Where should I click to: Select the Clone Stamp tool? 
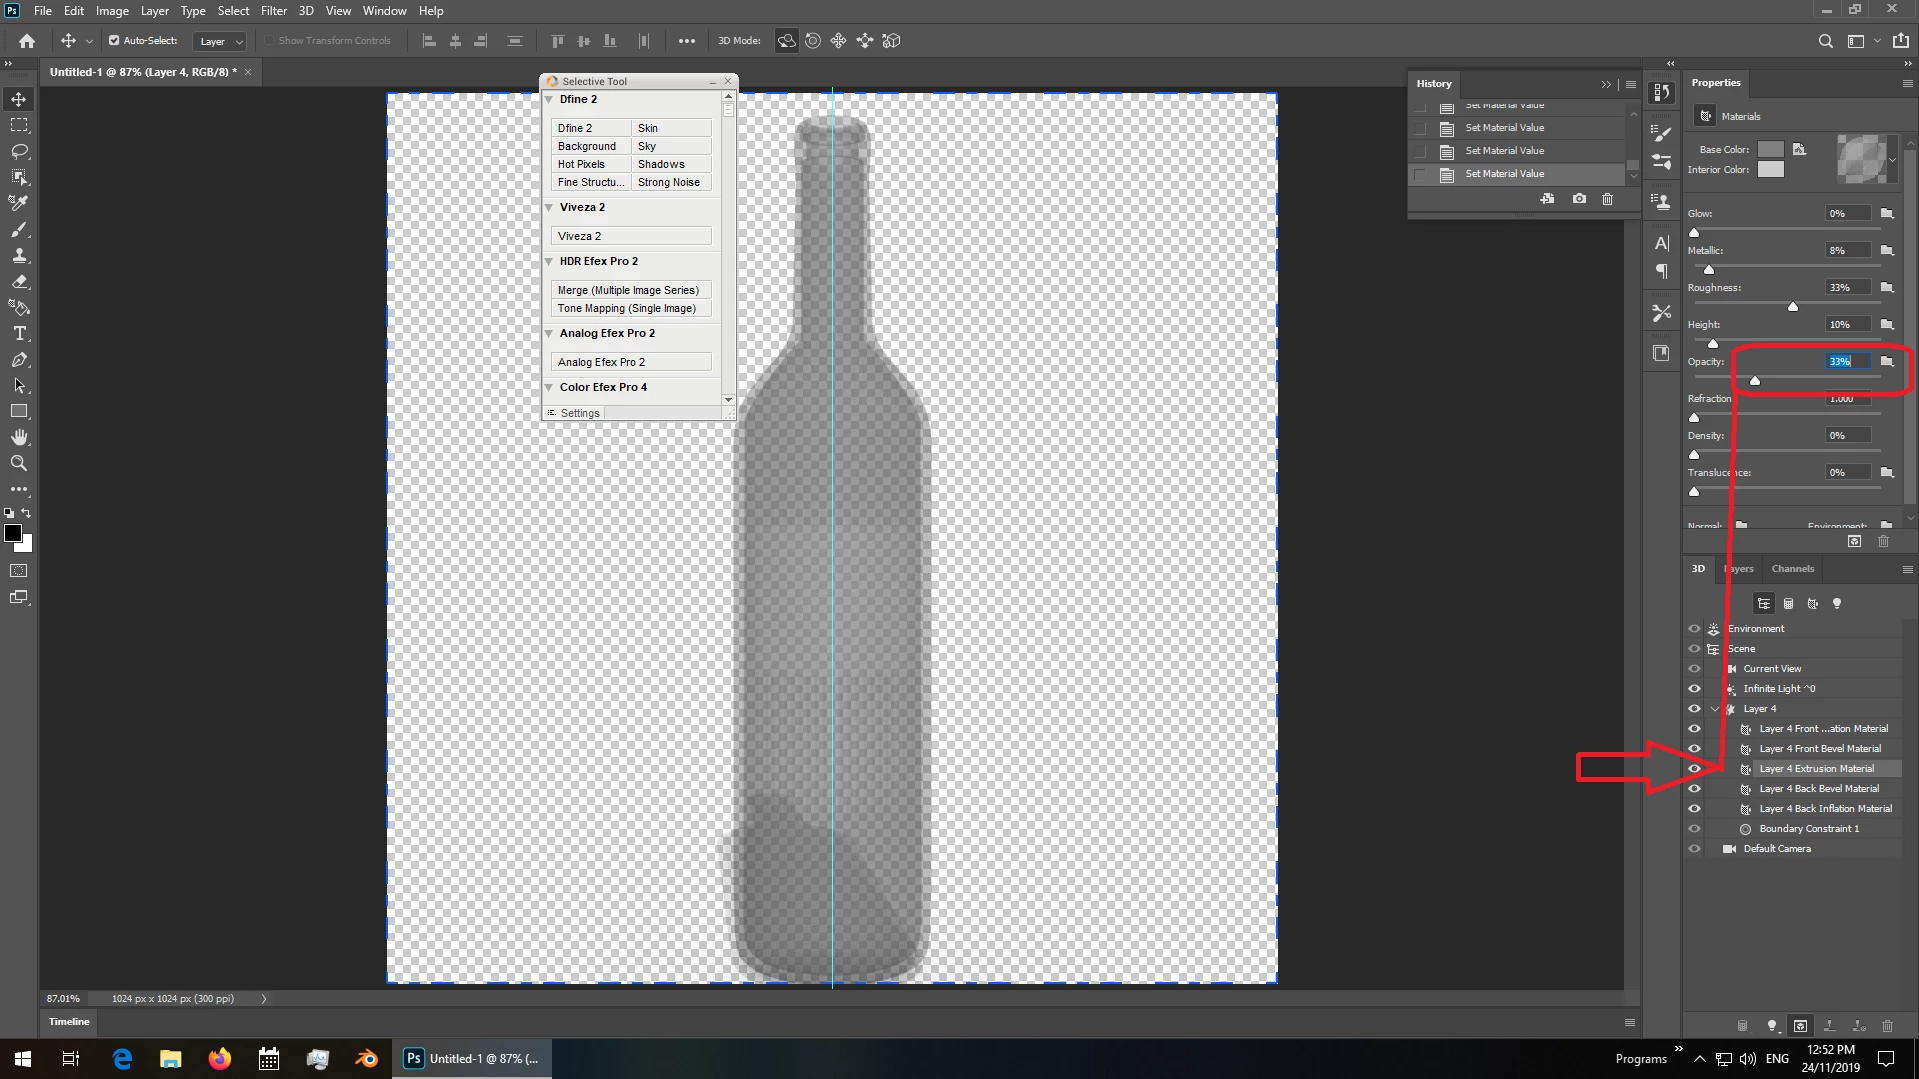pos(19,255)
